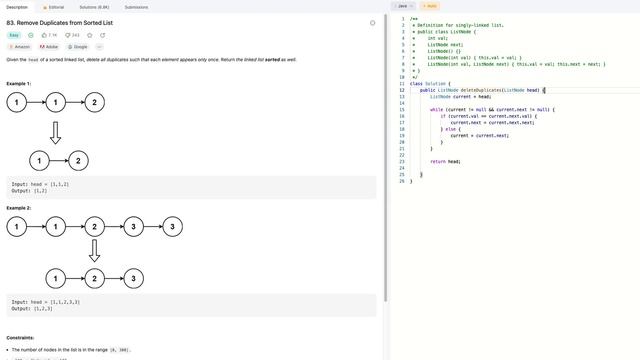This screenshot has height=360, width=640.
Task: Click line 12 deleteDuplicates method signature
Action: 482,90
